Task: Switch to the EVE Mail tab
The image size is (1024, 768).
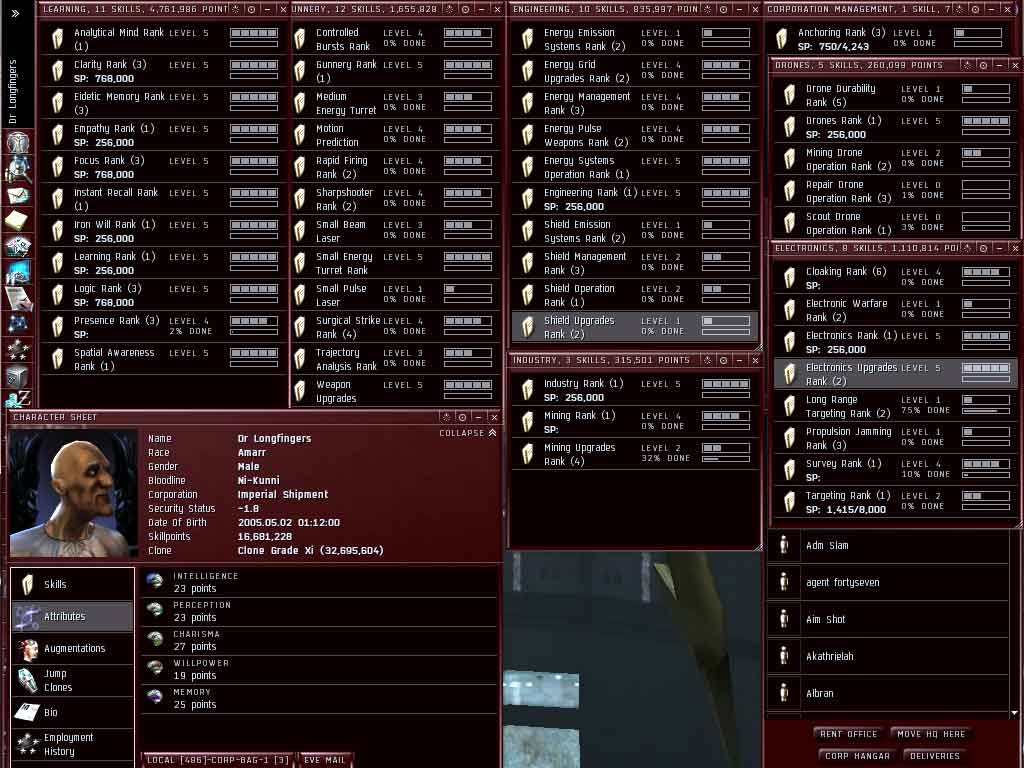Action: (x=325, y=760)
